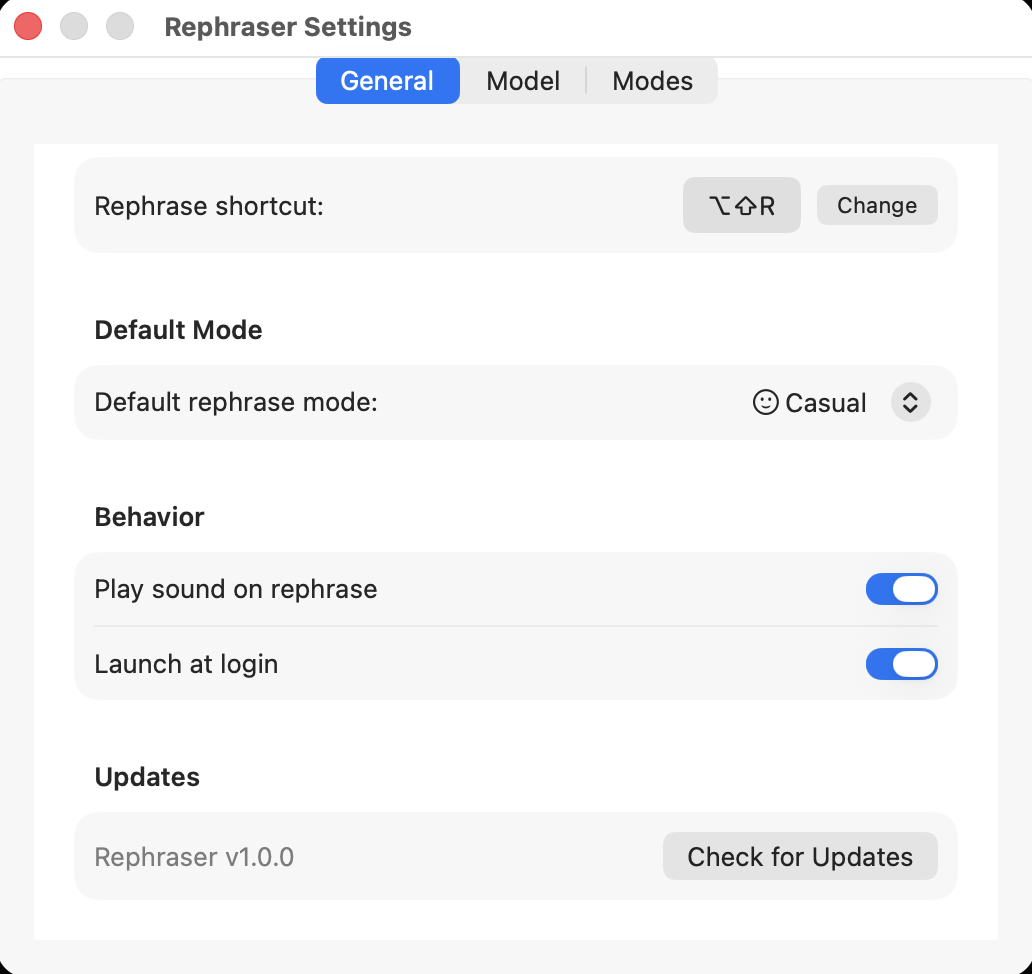Click the ⌥⇧R shortcut badge
Screen dimensions: 1032x974
741,205
